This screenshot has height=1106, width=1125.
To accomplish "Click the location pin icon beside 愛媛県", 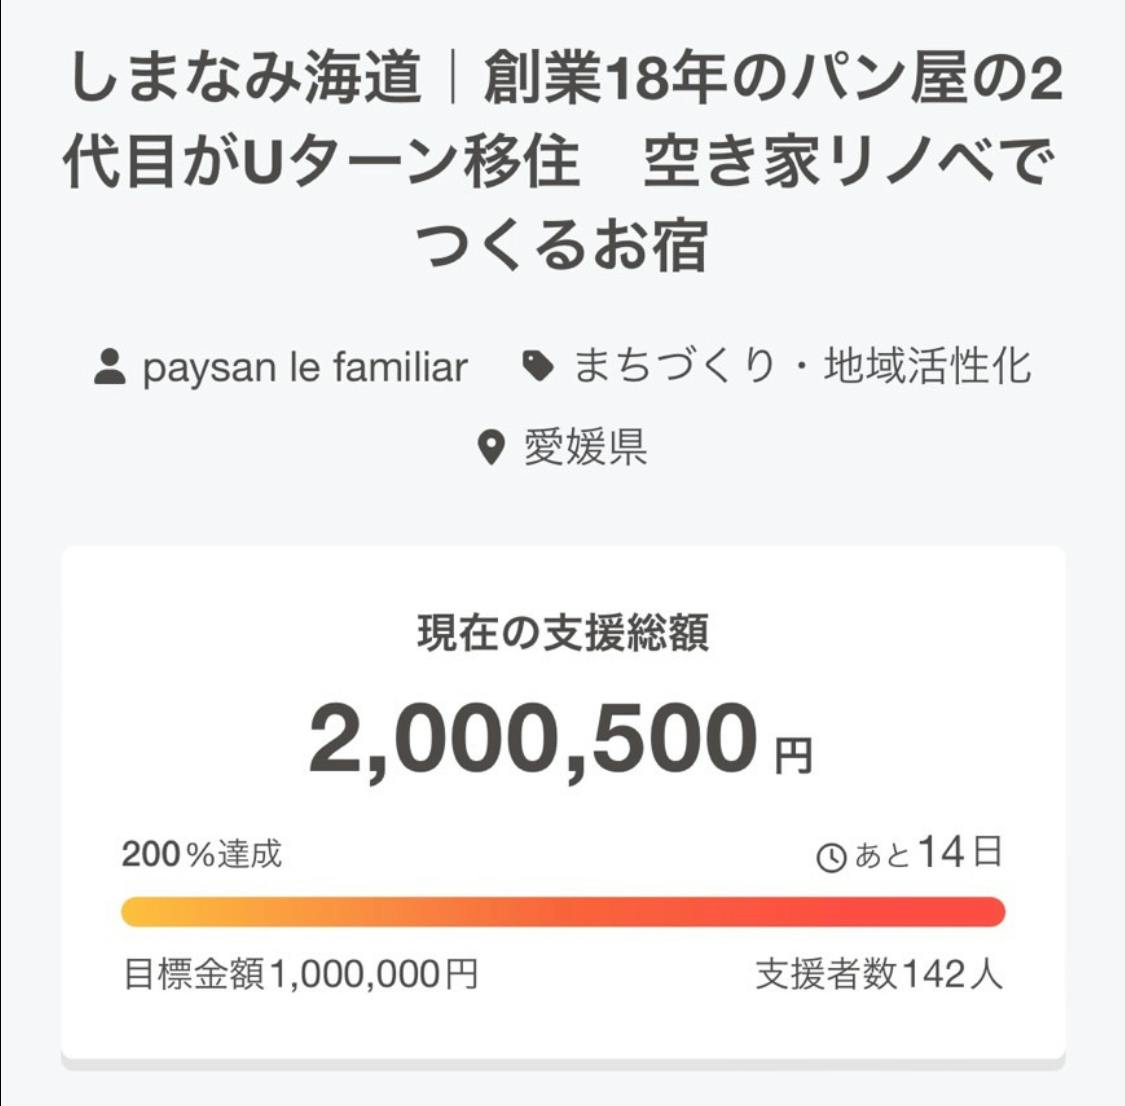I will pos(490,447).
